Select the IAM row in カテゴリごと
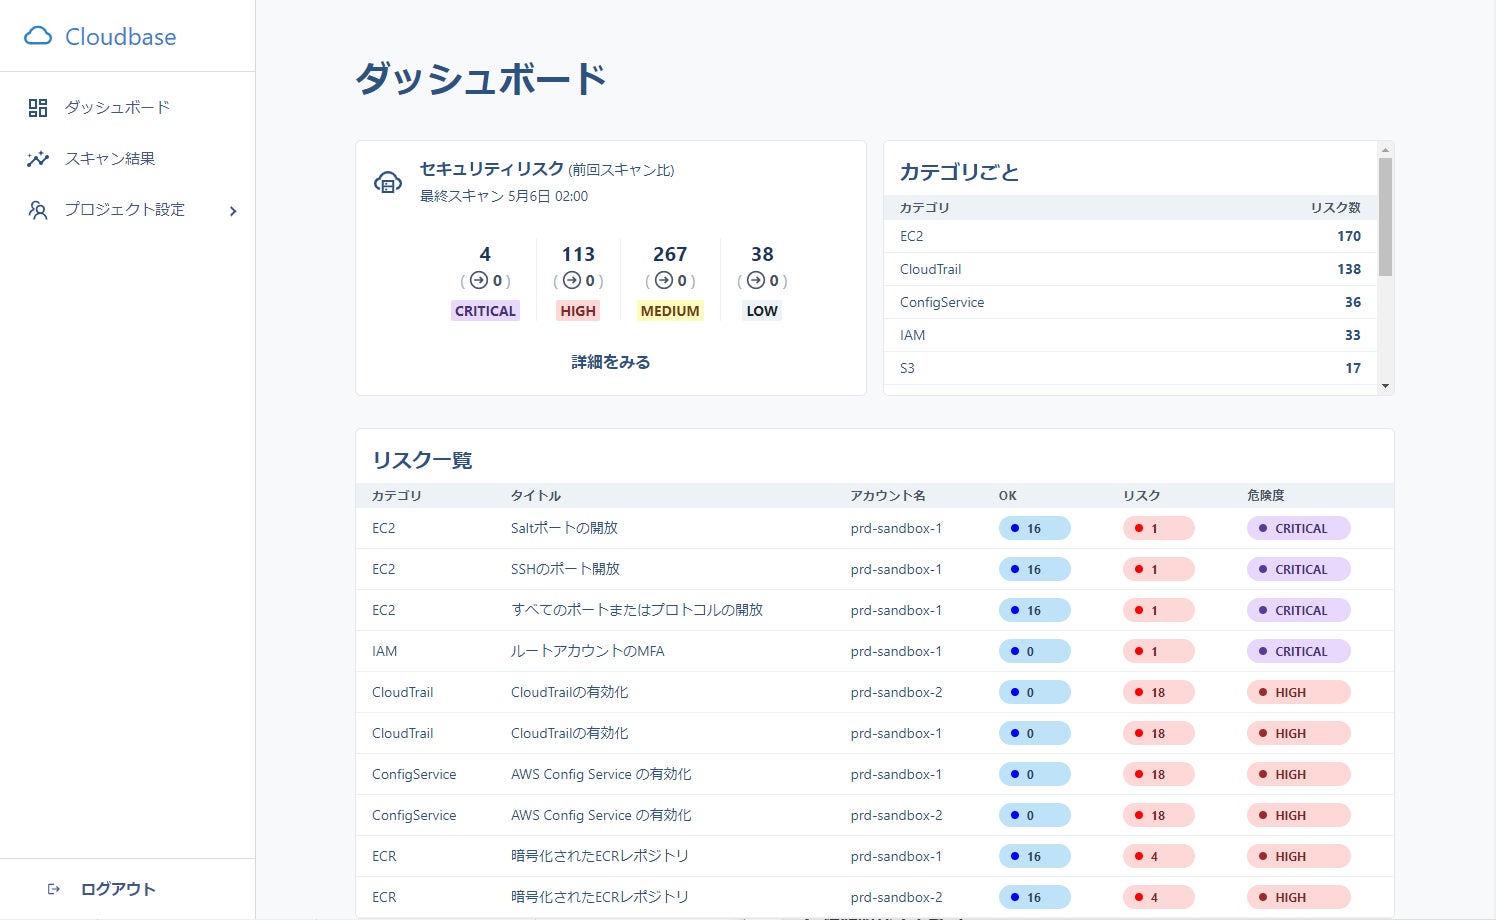Screen dimensions: 1496x920 (1130, 335)
